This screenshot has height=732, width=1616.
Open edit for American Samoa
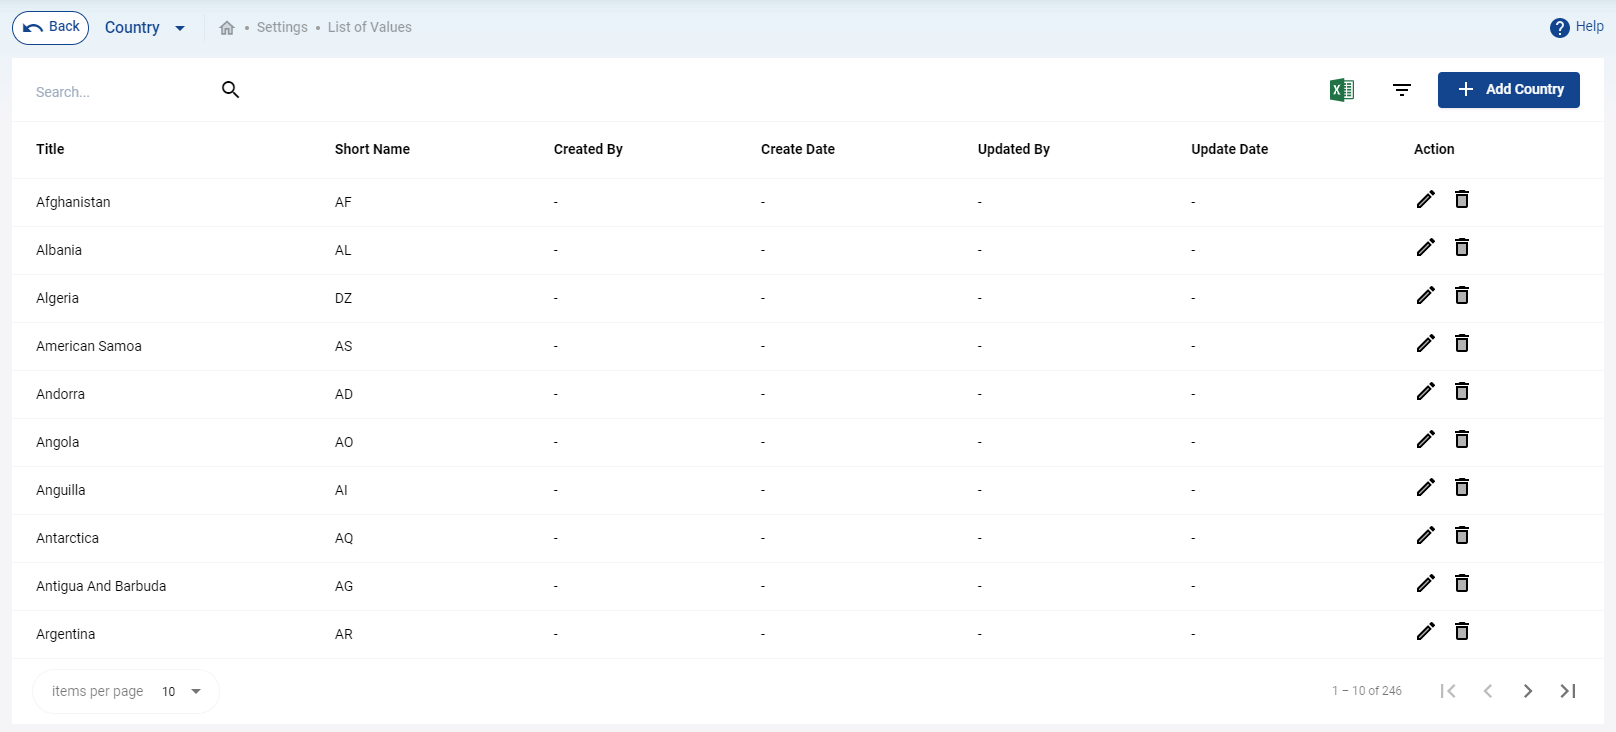click(1426, 343)
